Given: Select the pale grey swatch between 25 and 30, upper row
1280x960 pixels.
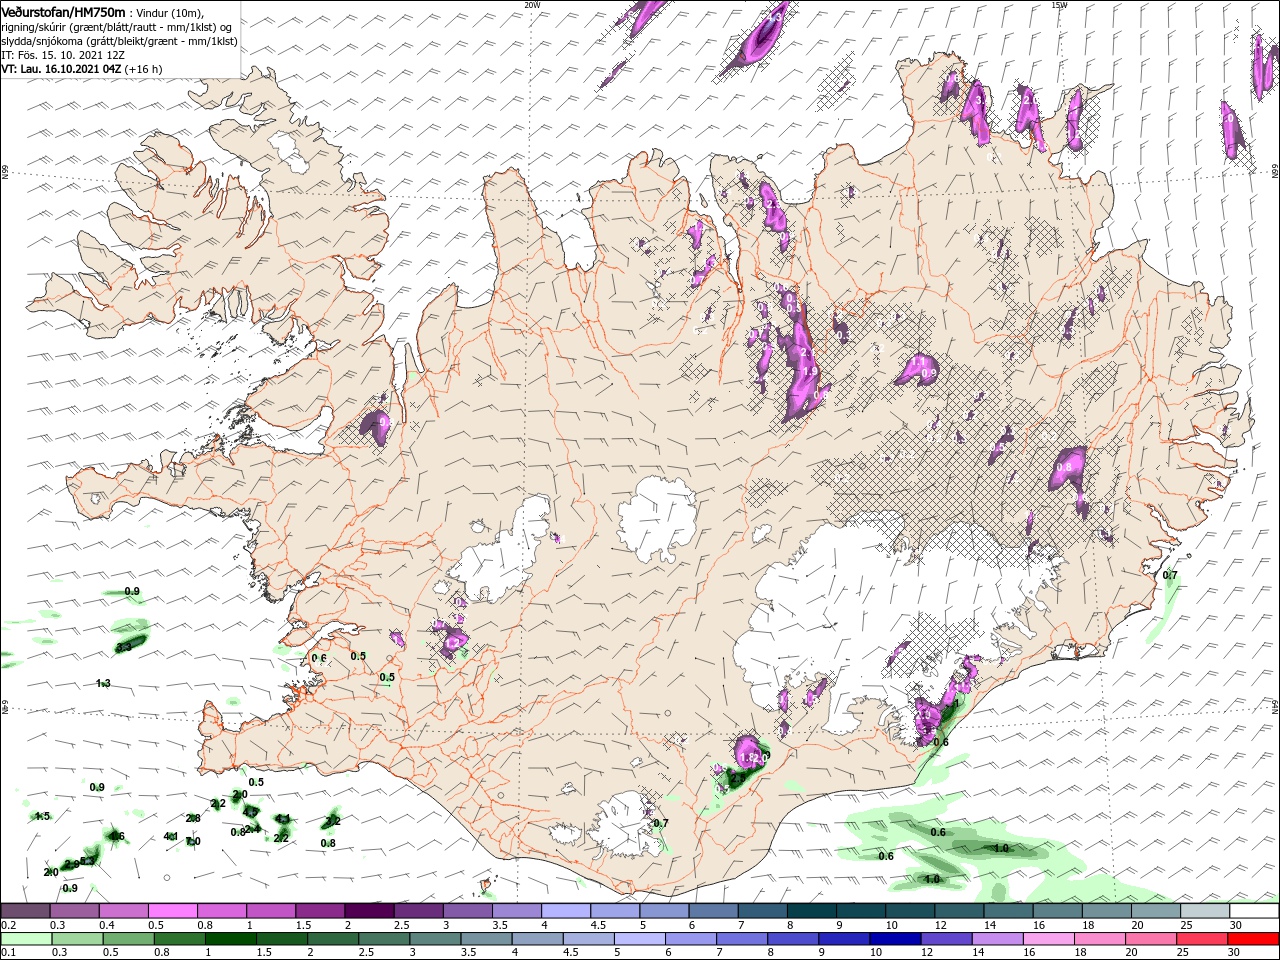Looking at the screenshot, I should tap(1204, 911).
